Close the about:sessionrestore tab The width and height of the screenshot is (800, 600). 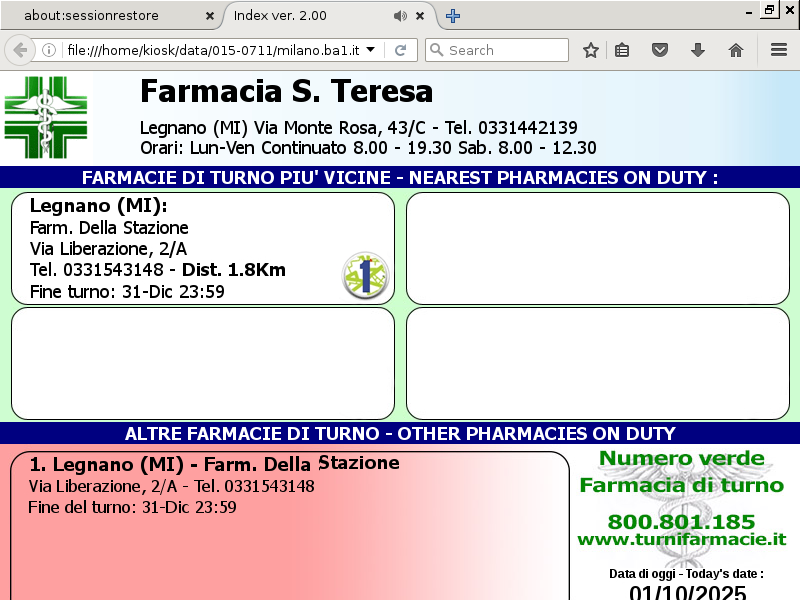(209, 16)
